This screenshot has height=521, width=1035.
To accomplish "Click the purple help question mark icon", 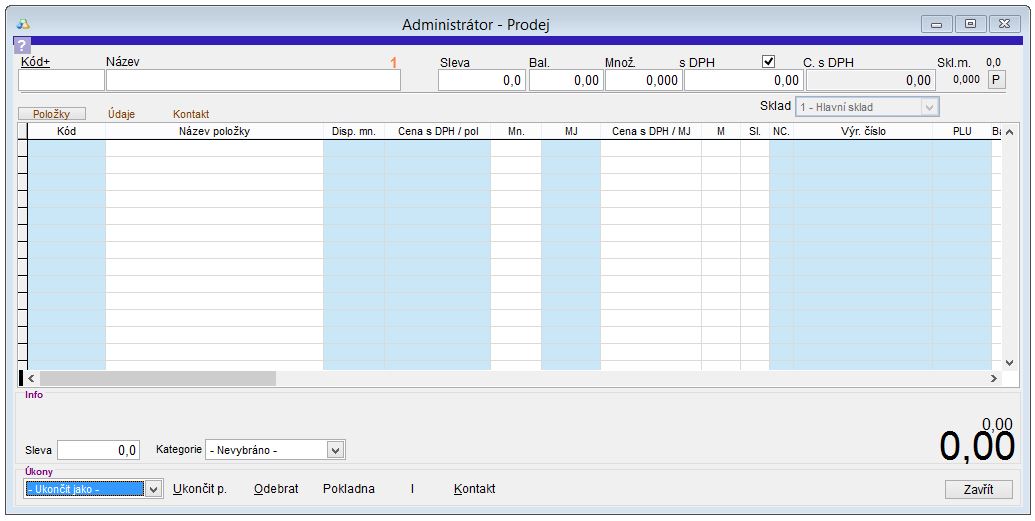I will point(21,45).
